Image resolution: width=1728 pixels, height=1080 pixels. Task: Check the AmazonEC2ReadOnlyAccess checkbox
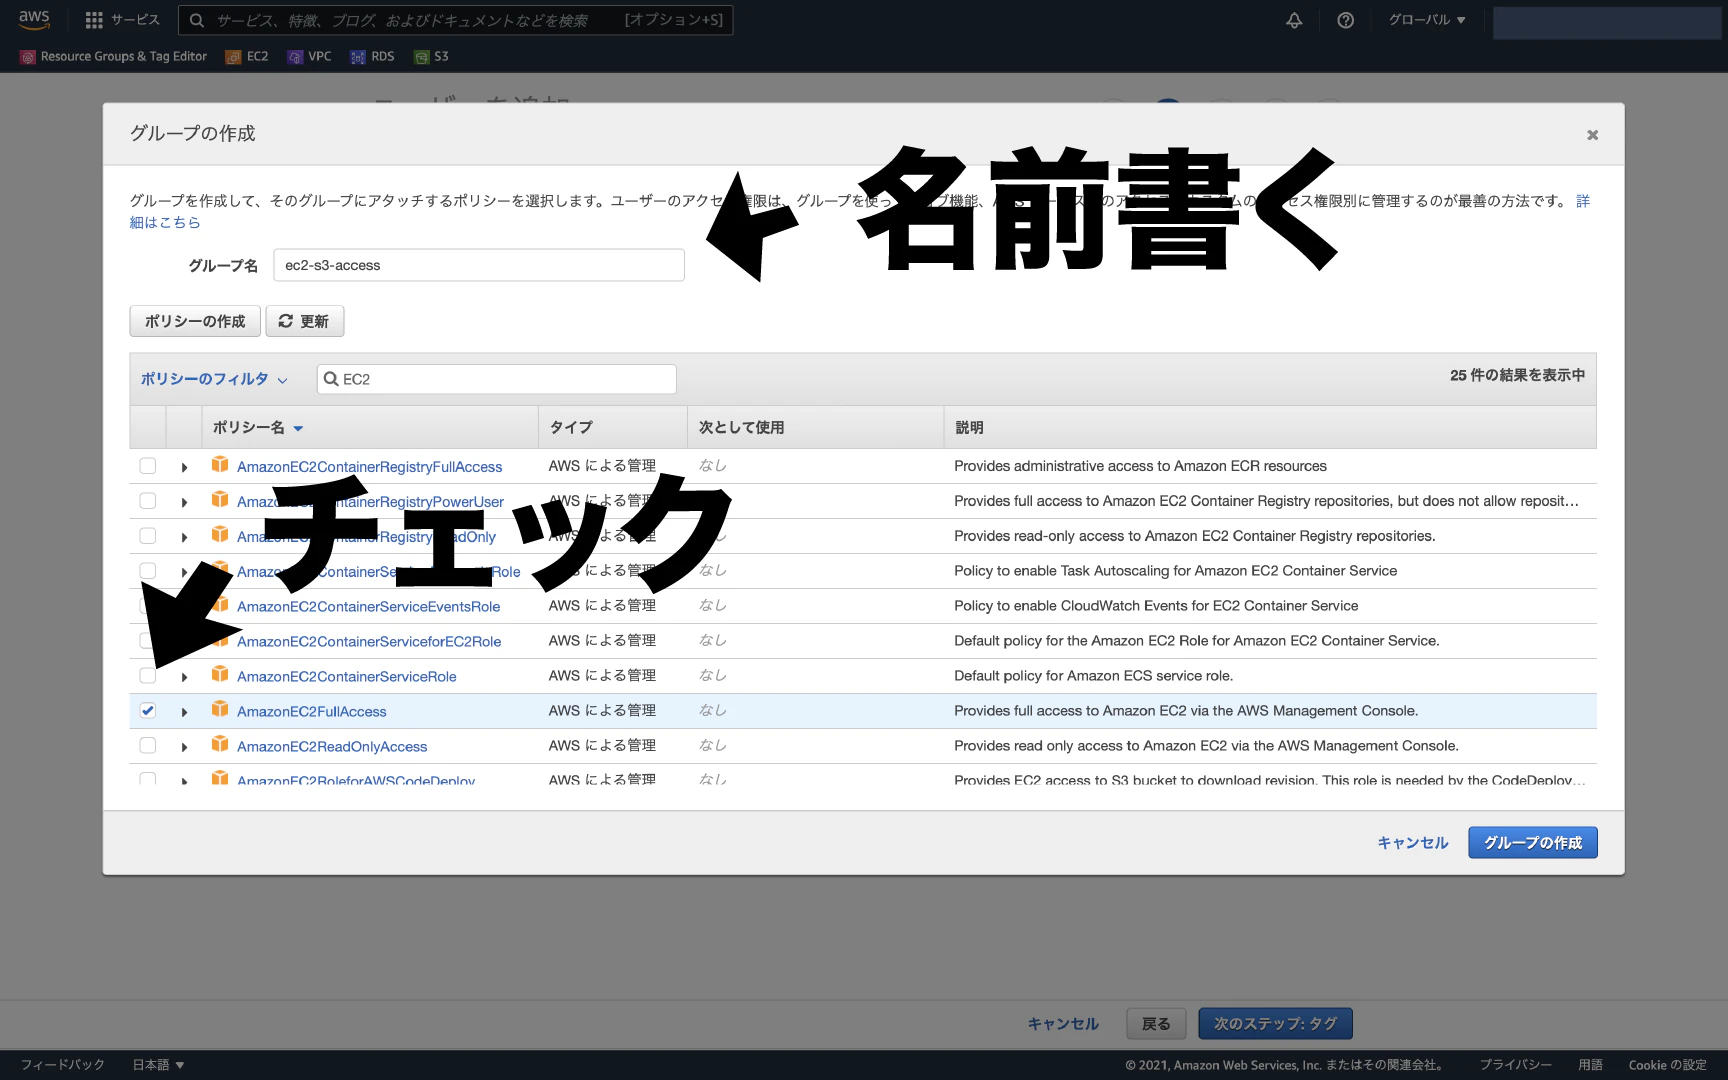click(148, 746)
